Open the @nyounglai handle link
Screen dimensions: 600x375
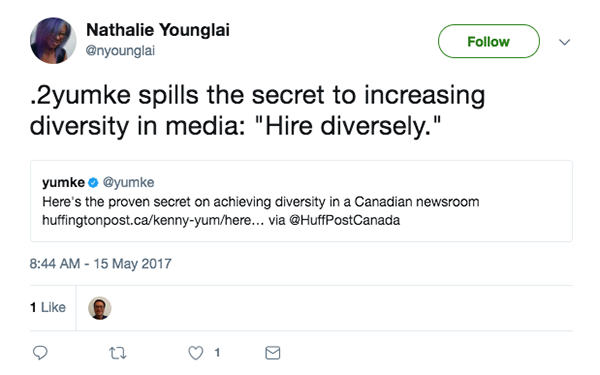click(x=120, y=51)
